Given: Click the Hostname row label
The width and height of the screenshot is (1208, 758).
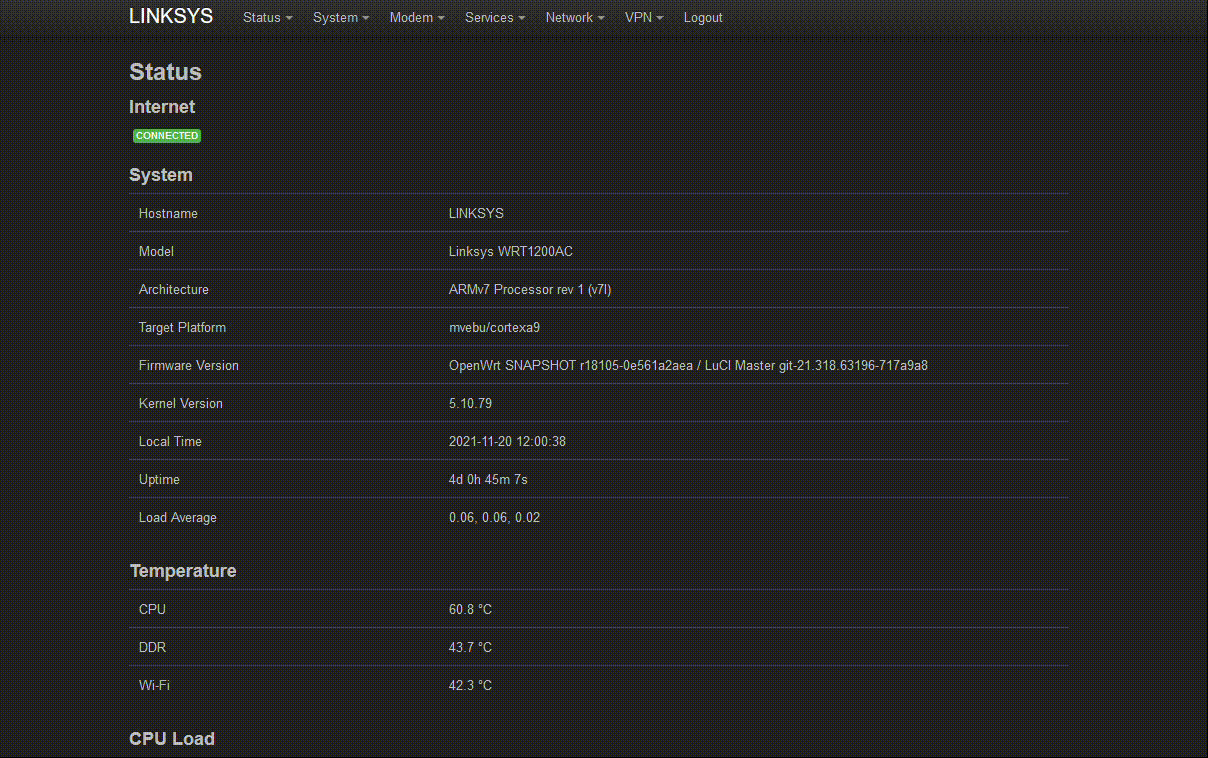Looking at the screenshot, I should point(168,213).
